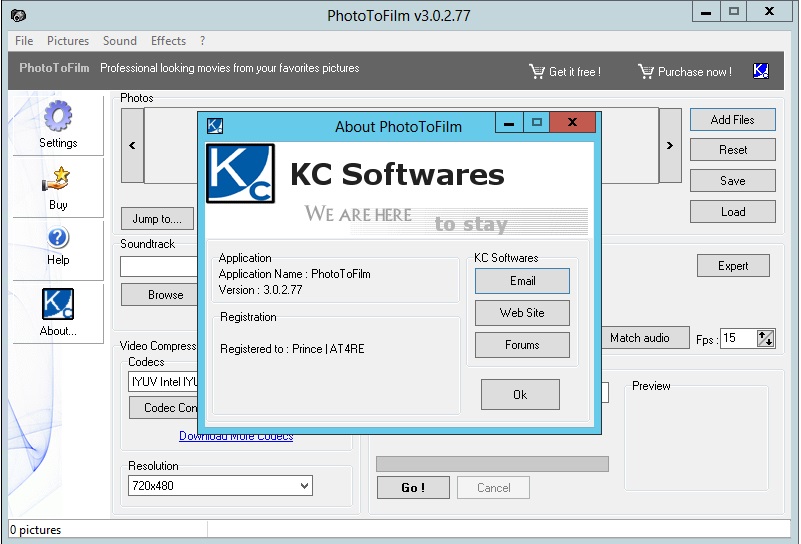Click Ok to close About dialog
The height and width of the screenshot is (544, 801).
pyautogui.click(x=520, y=394)
